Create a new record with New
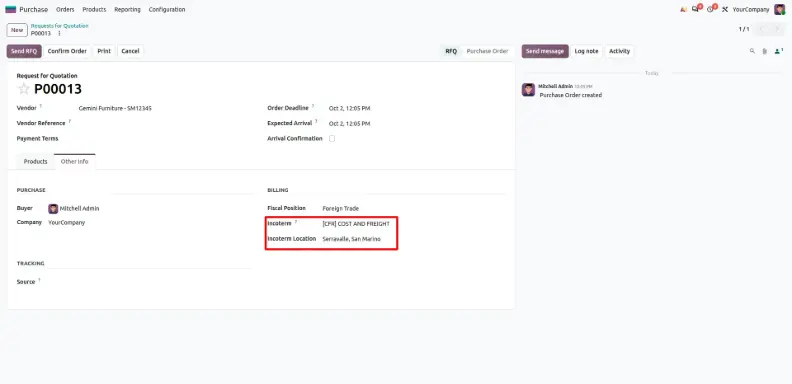 pyautogui.click(x=17, y=30)
